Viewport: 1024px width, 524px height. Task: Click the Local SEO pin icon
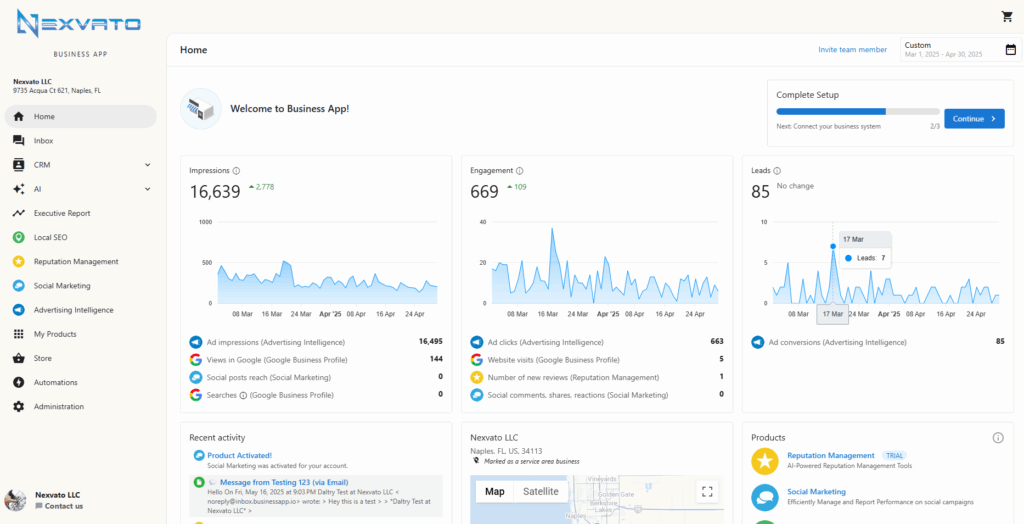click(19, 237)
